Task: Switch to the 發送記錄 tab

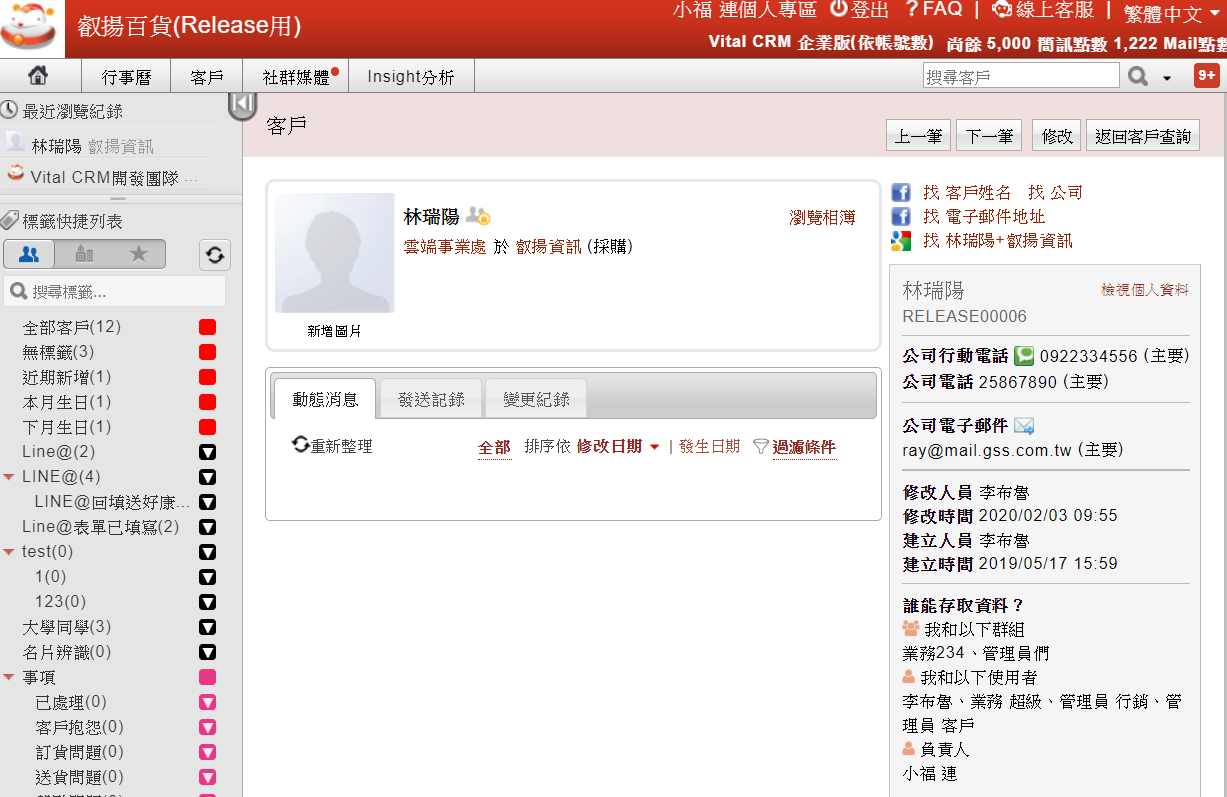Action: coord(431,399)
